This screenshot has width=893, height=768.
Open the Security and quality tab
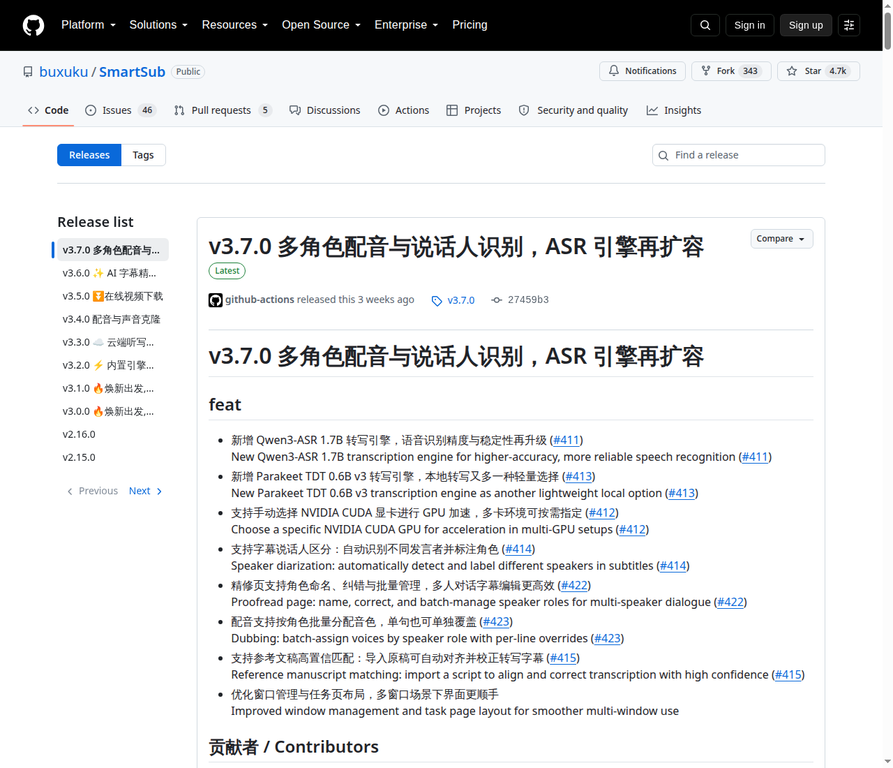point(574,110)
